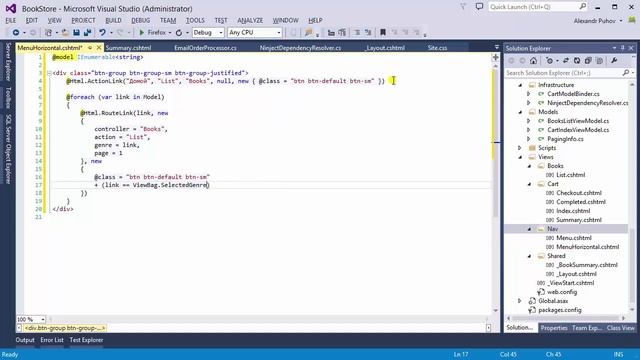Click the Comment Selection toolbar icon

(331, 33)
